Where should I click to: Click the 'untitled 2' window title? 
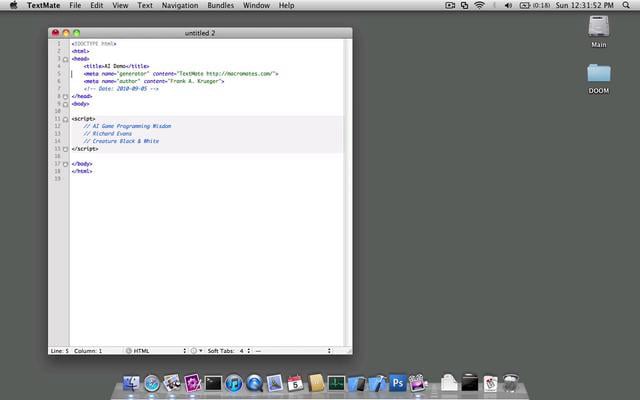pos(200,33)
